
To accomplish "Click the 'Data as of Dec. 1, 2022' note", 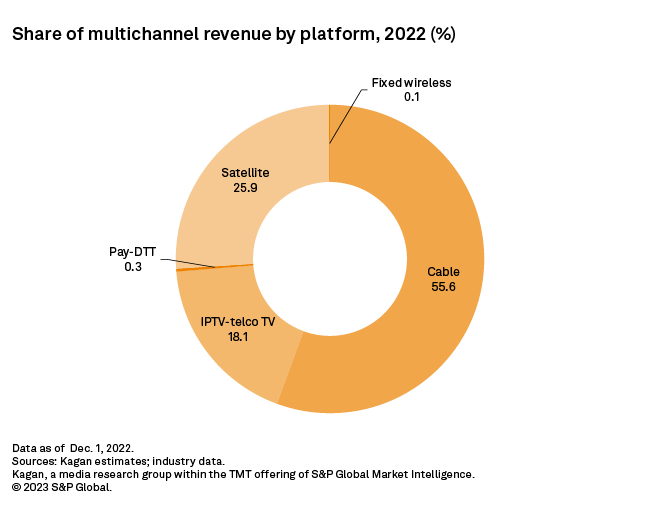I will click(72, 447).
